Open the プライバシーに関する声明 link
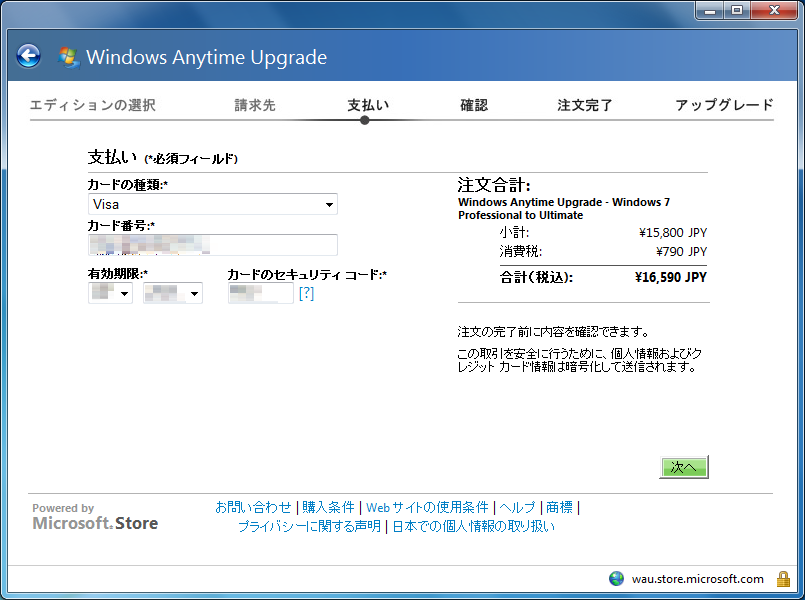The image size is (805, 600). [x=310, y=526]
